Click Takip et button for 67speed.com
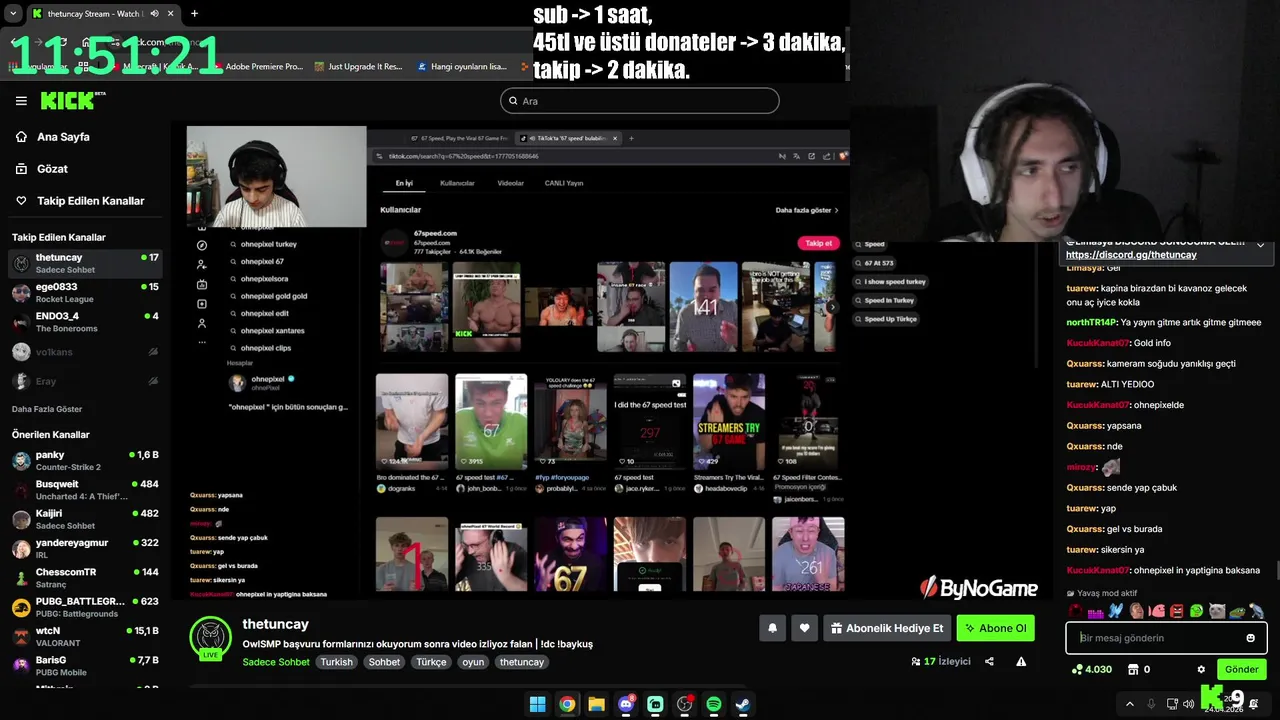The width and height of the screenshot is (1280, 720). coord(819,243)
